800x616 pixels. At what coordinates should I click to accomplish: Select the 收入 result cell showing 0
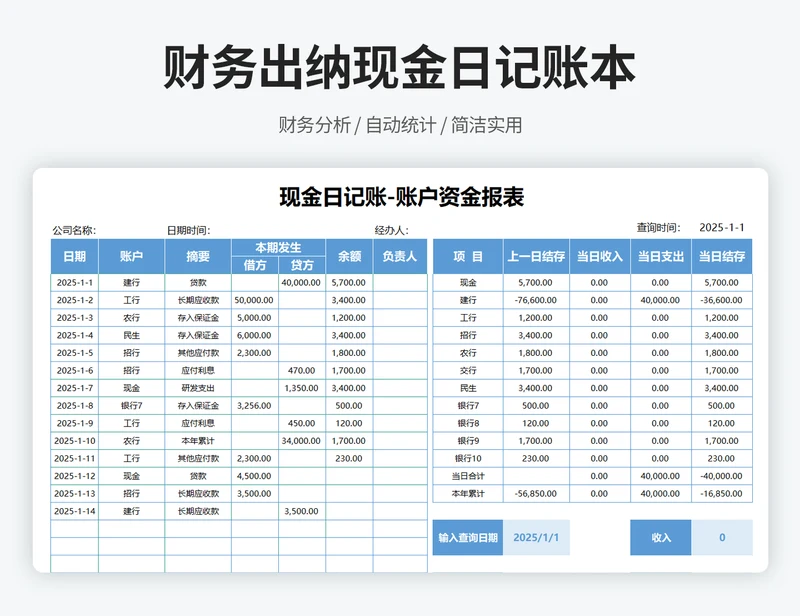click(x=721, y=537)
